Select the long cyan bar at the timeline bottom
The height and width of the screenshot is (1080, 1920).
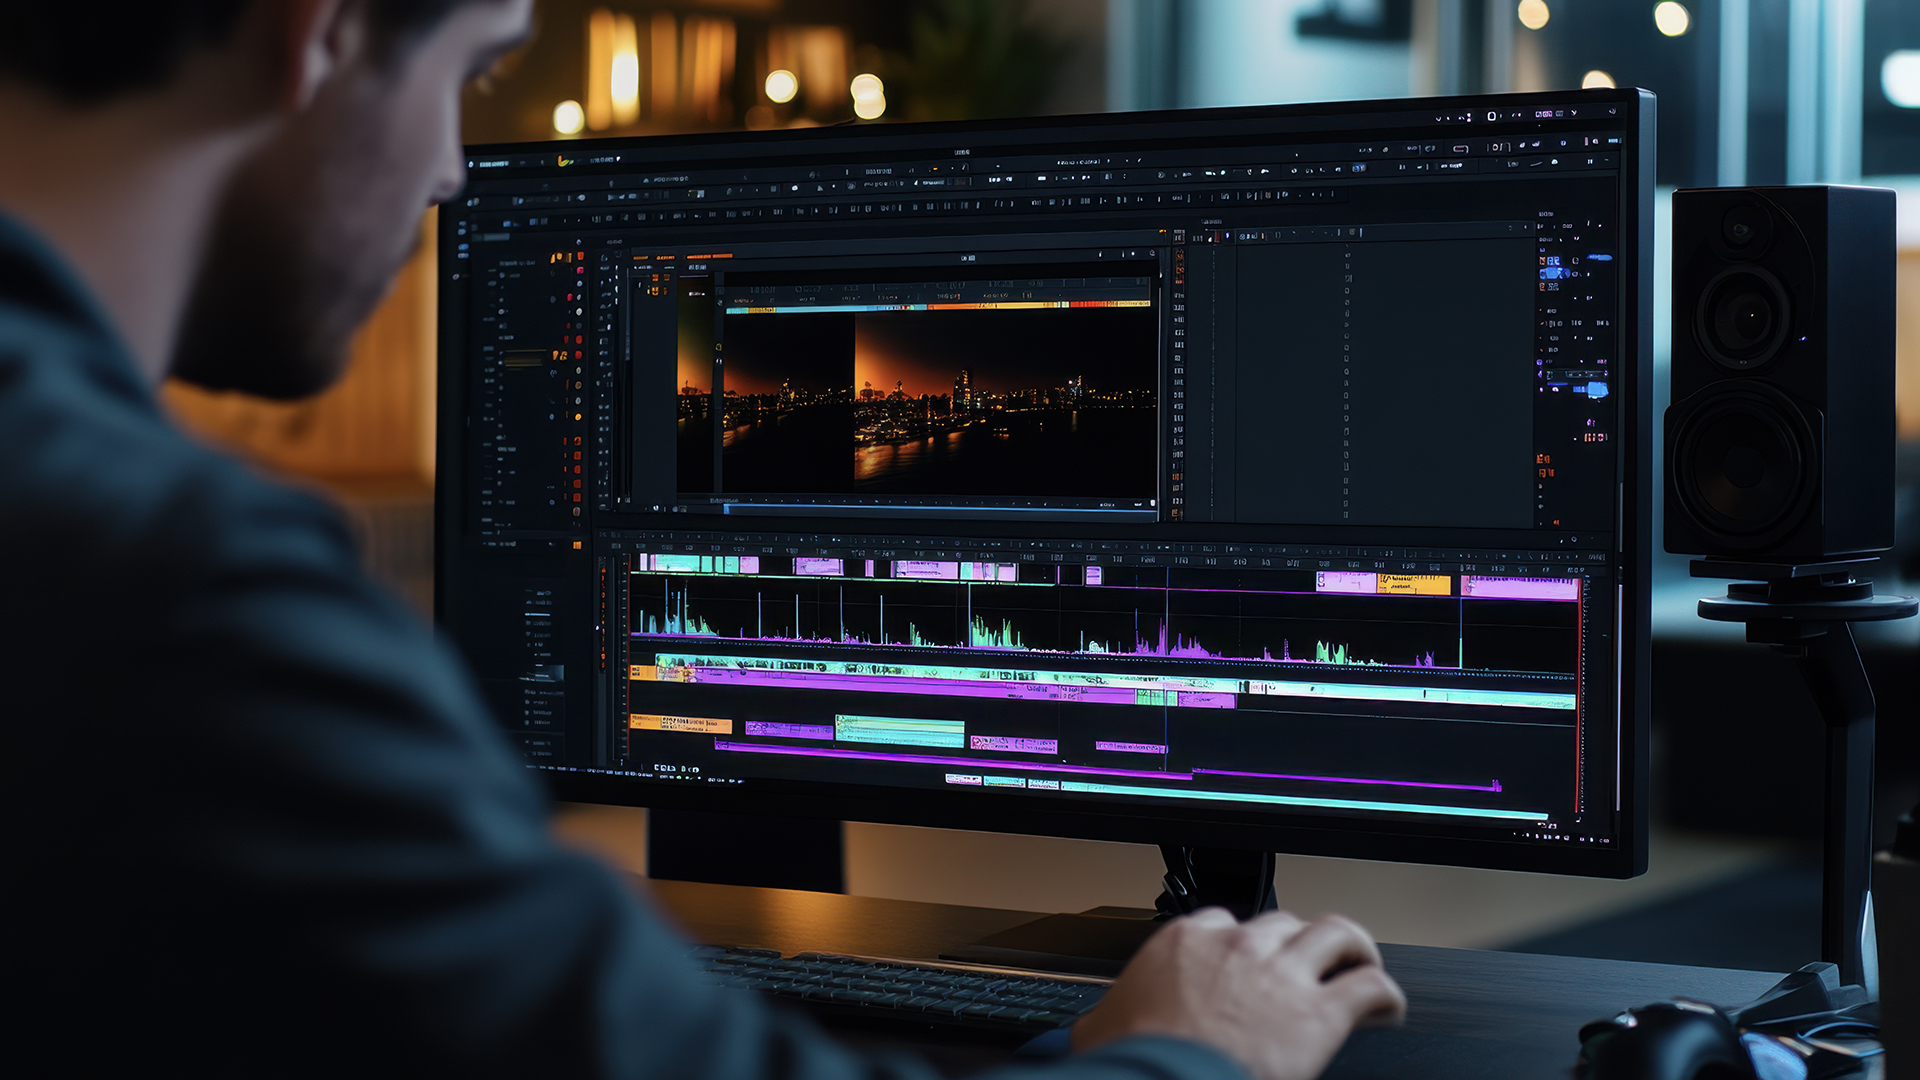tap(1305, 801)
